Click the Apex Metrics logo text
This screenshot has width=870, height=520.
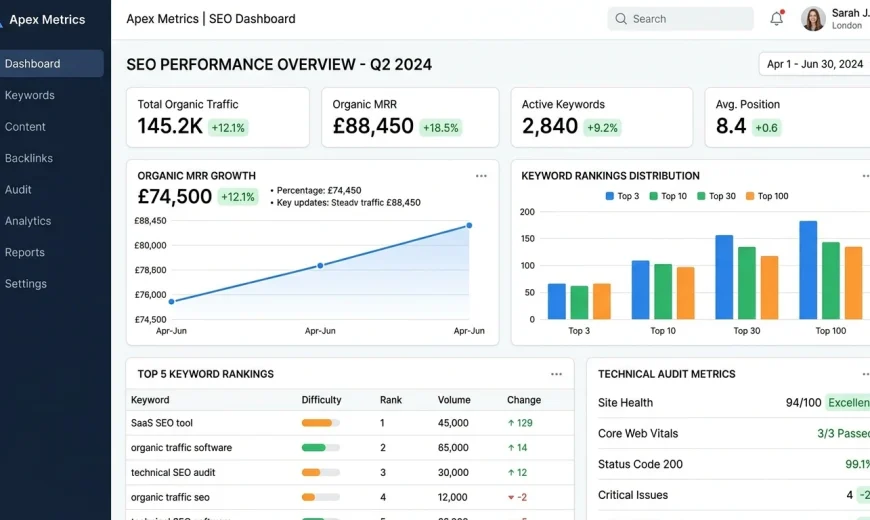pos(47,19)
